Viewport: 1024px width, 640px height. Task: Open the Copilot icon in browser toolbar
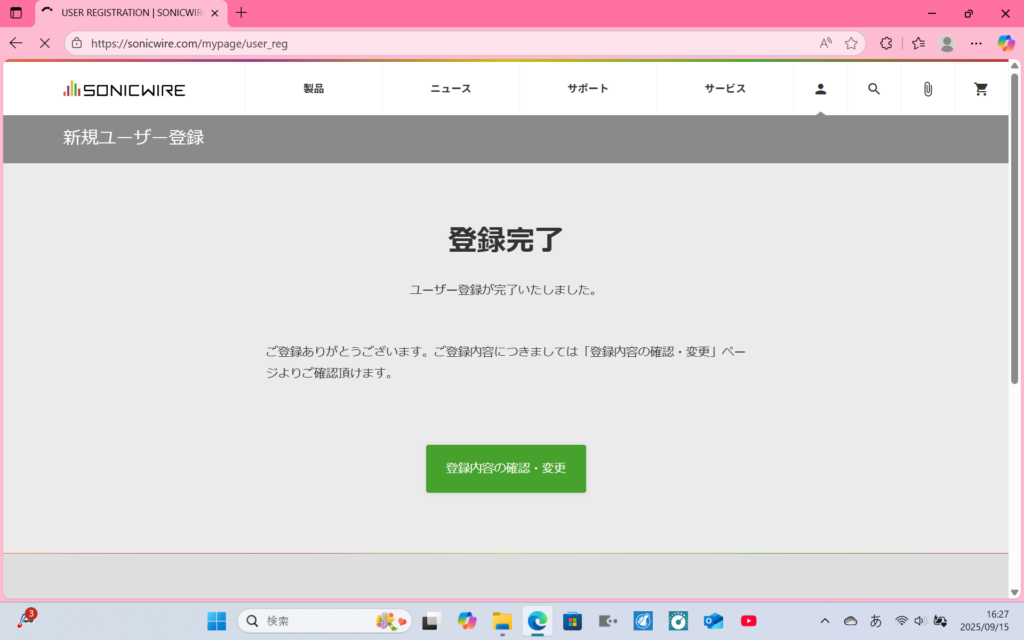point(1006,43)
